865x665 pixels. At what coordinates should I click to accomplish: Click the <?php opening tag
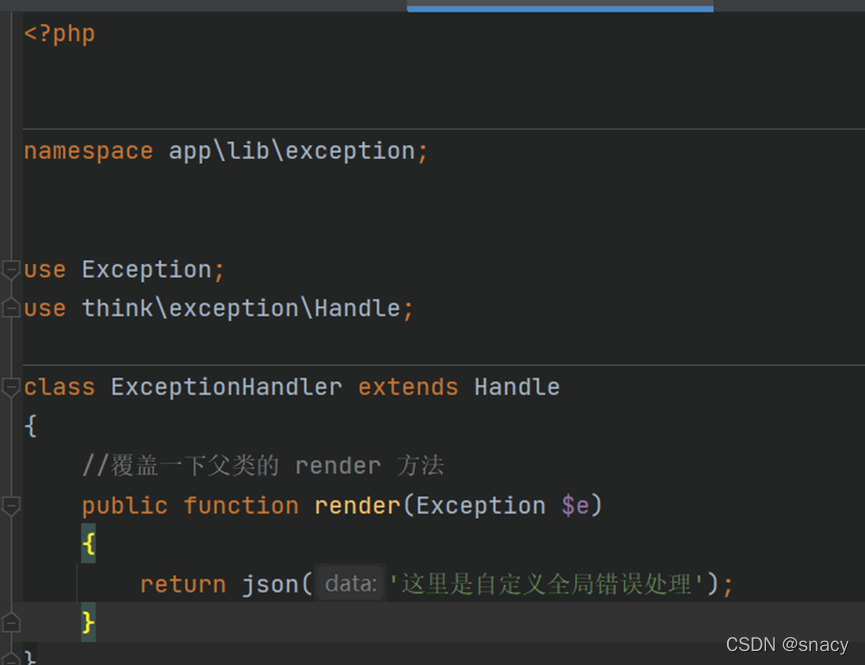click(60, 34)
